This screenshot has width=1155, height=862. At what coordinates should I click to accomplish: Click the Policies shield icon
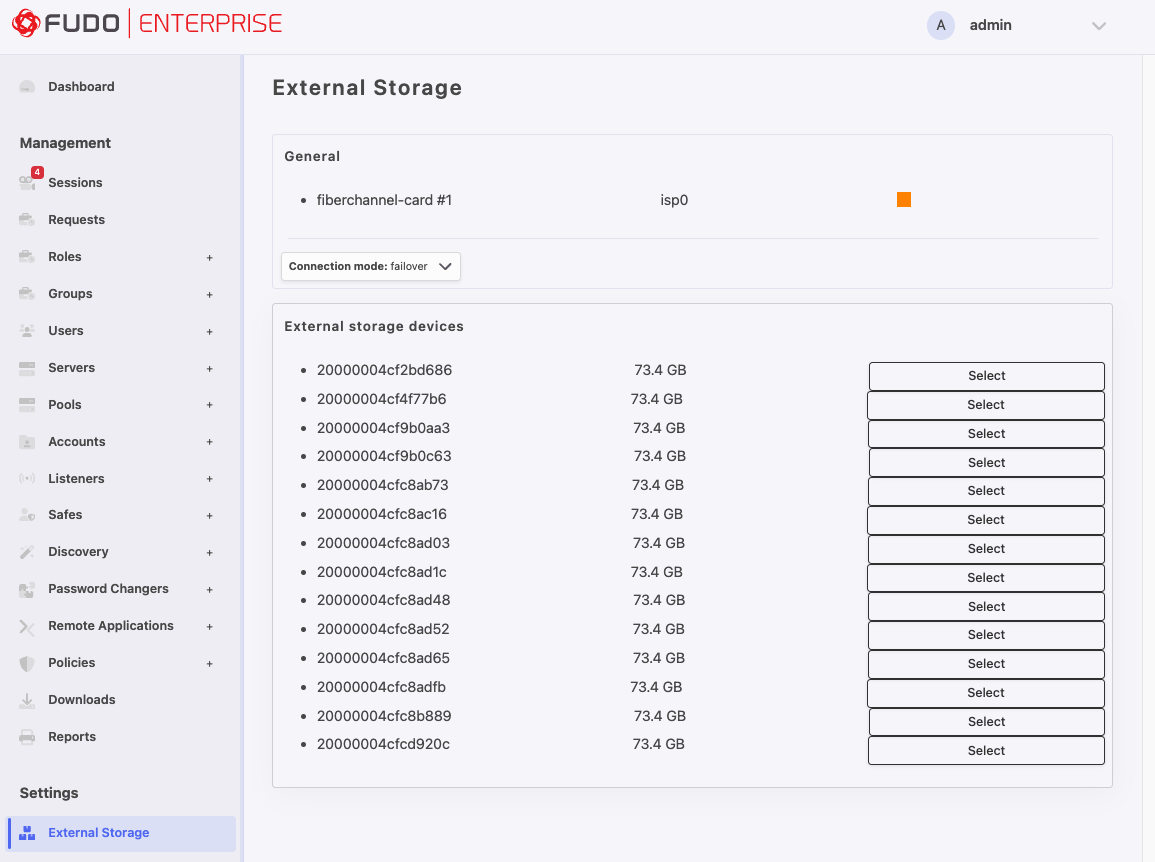(27, 663)
